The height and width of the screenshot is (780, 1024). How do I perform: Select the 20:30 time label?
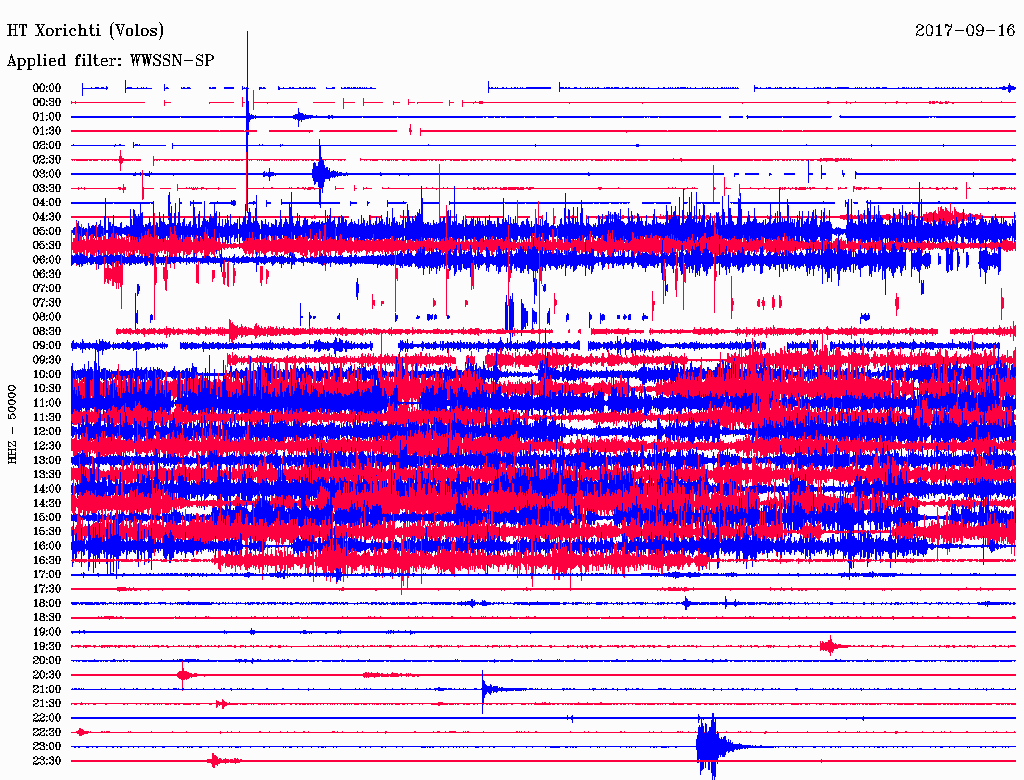[47, 675]
